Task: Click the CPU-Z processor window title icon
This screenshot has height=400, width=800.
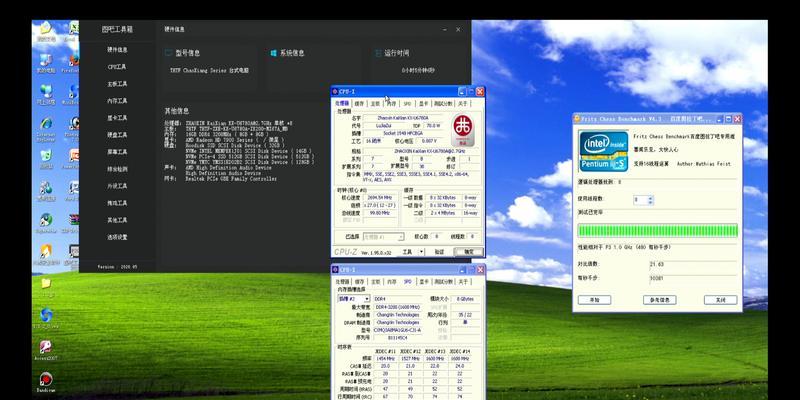Action: [335, 92]
